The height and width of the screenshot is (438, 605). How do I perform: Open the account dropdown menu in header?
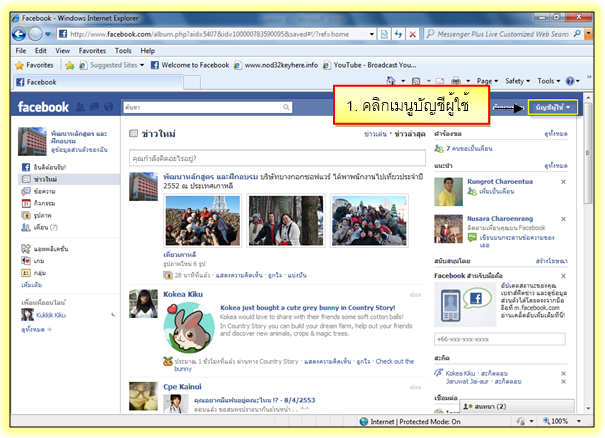click(x=553, y=107)
